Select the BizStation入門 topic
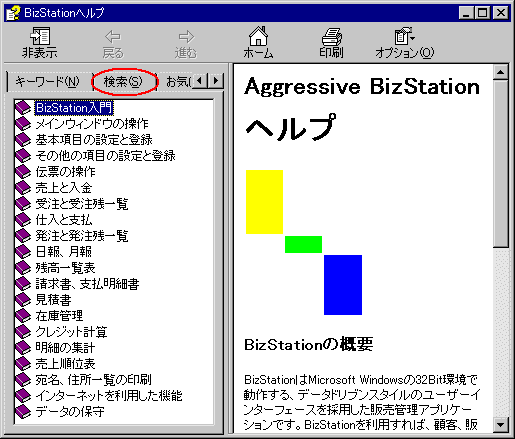Viewport: 515px width, 439px height. tap(74, 108)
